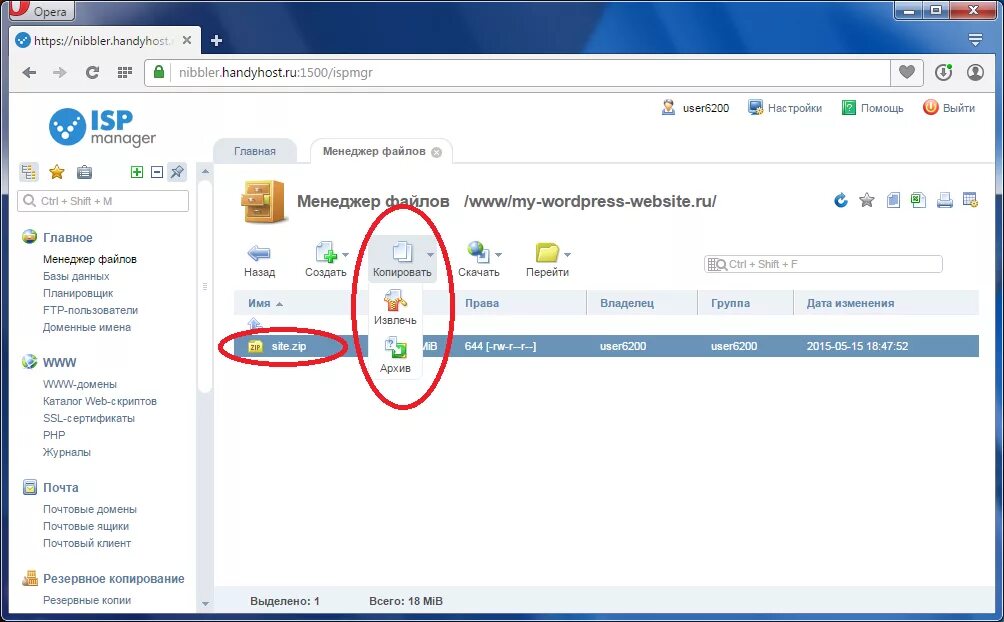This screenshot has width=1004, height=622.
Task: Collapse the Резервное копирование section
Action: (114, 578)
